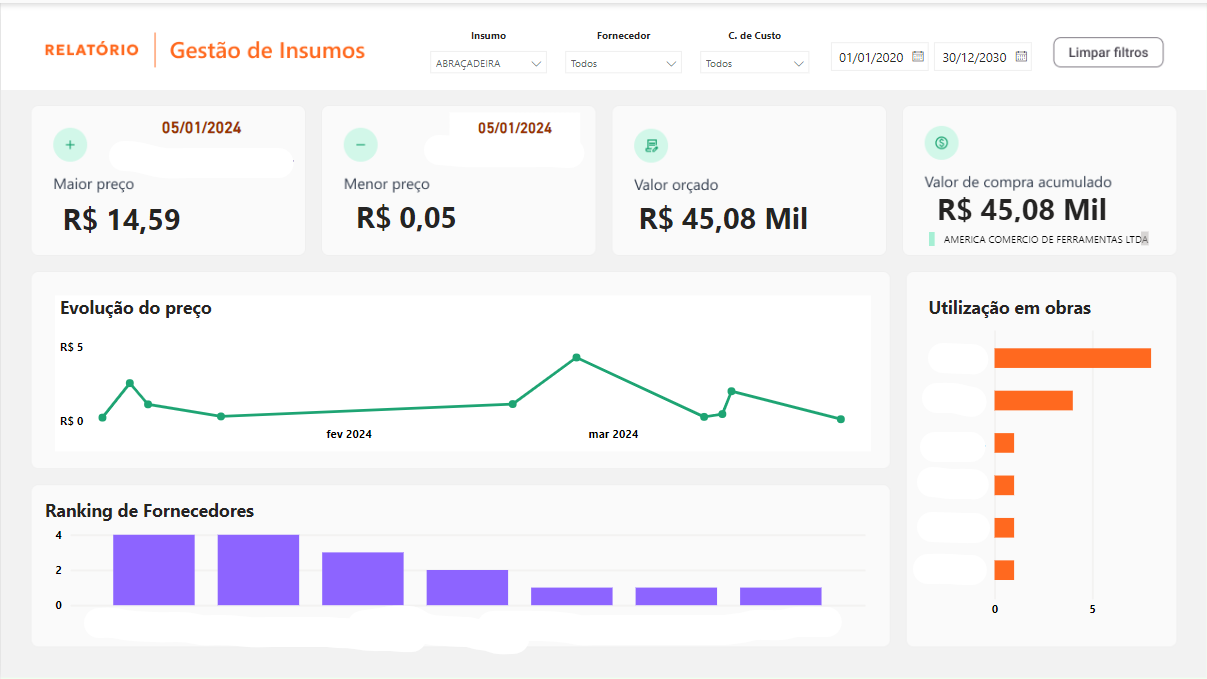This screenshot has width=1207, height=679.
Task: Click the start date field 01/01/2020
Action: coord(871,57)
